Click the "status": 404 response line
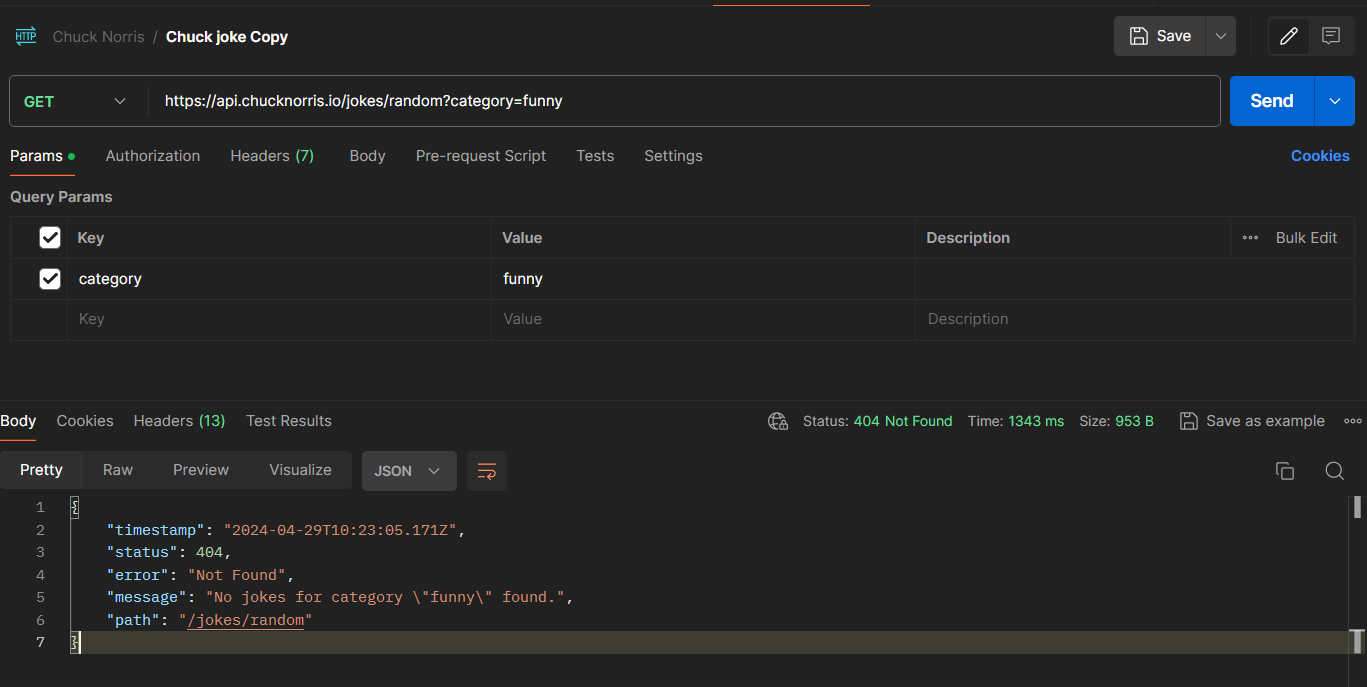The image size is (1367, 687). pyautogui.click(x=169, y=552)
